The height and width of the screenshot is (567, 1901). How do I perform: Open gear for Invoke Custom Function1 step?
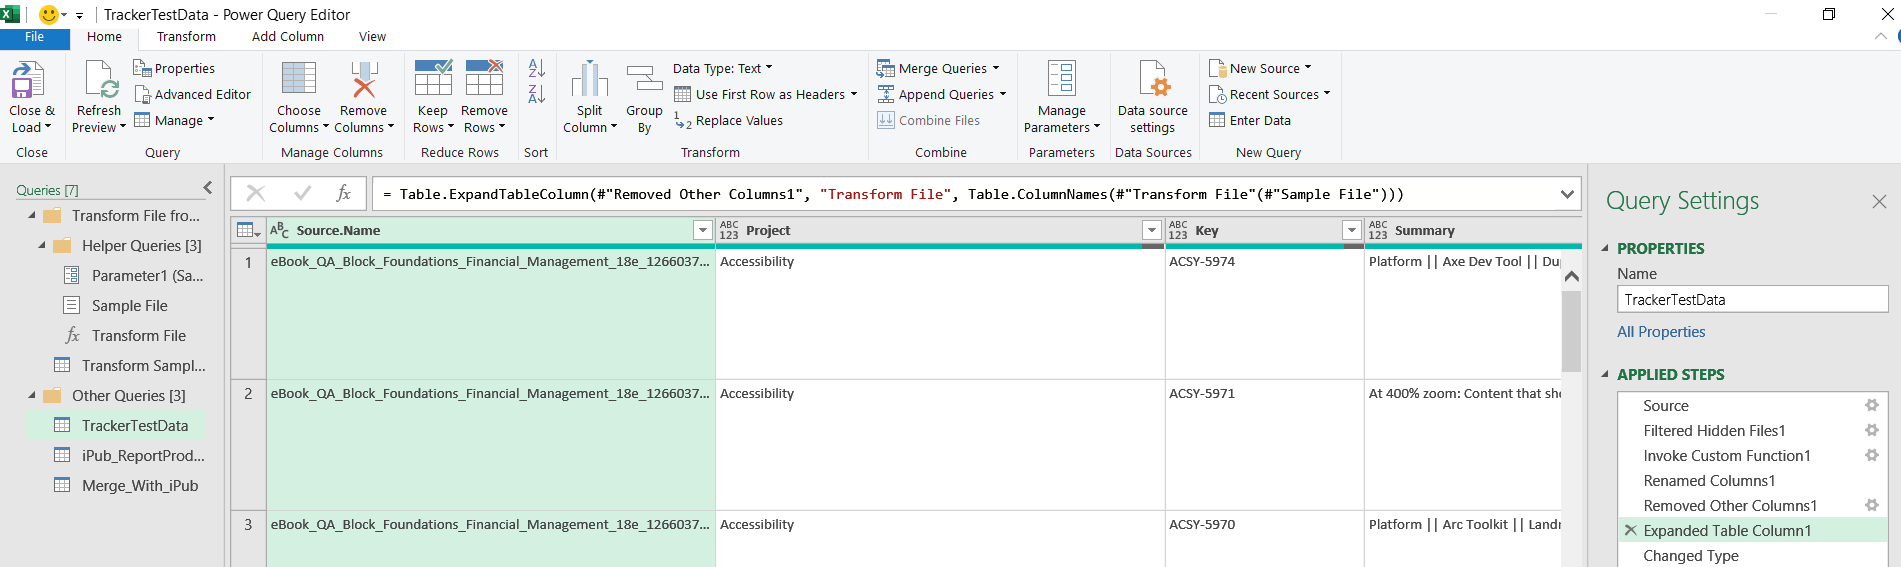pos(1872,455)
